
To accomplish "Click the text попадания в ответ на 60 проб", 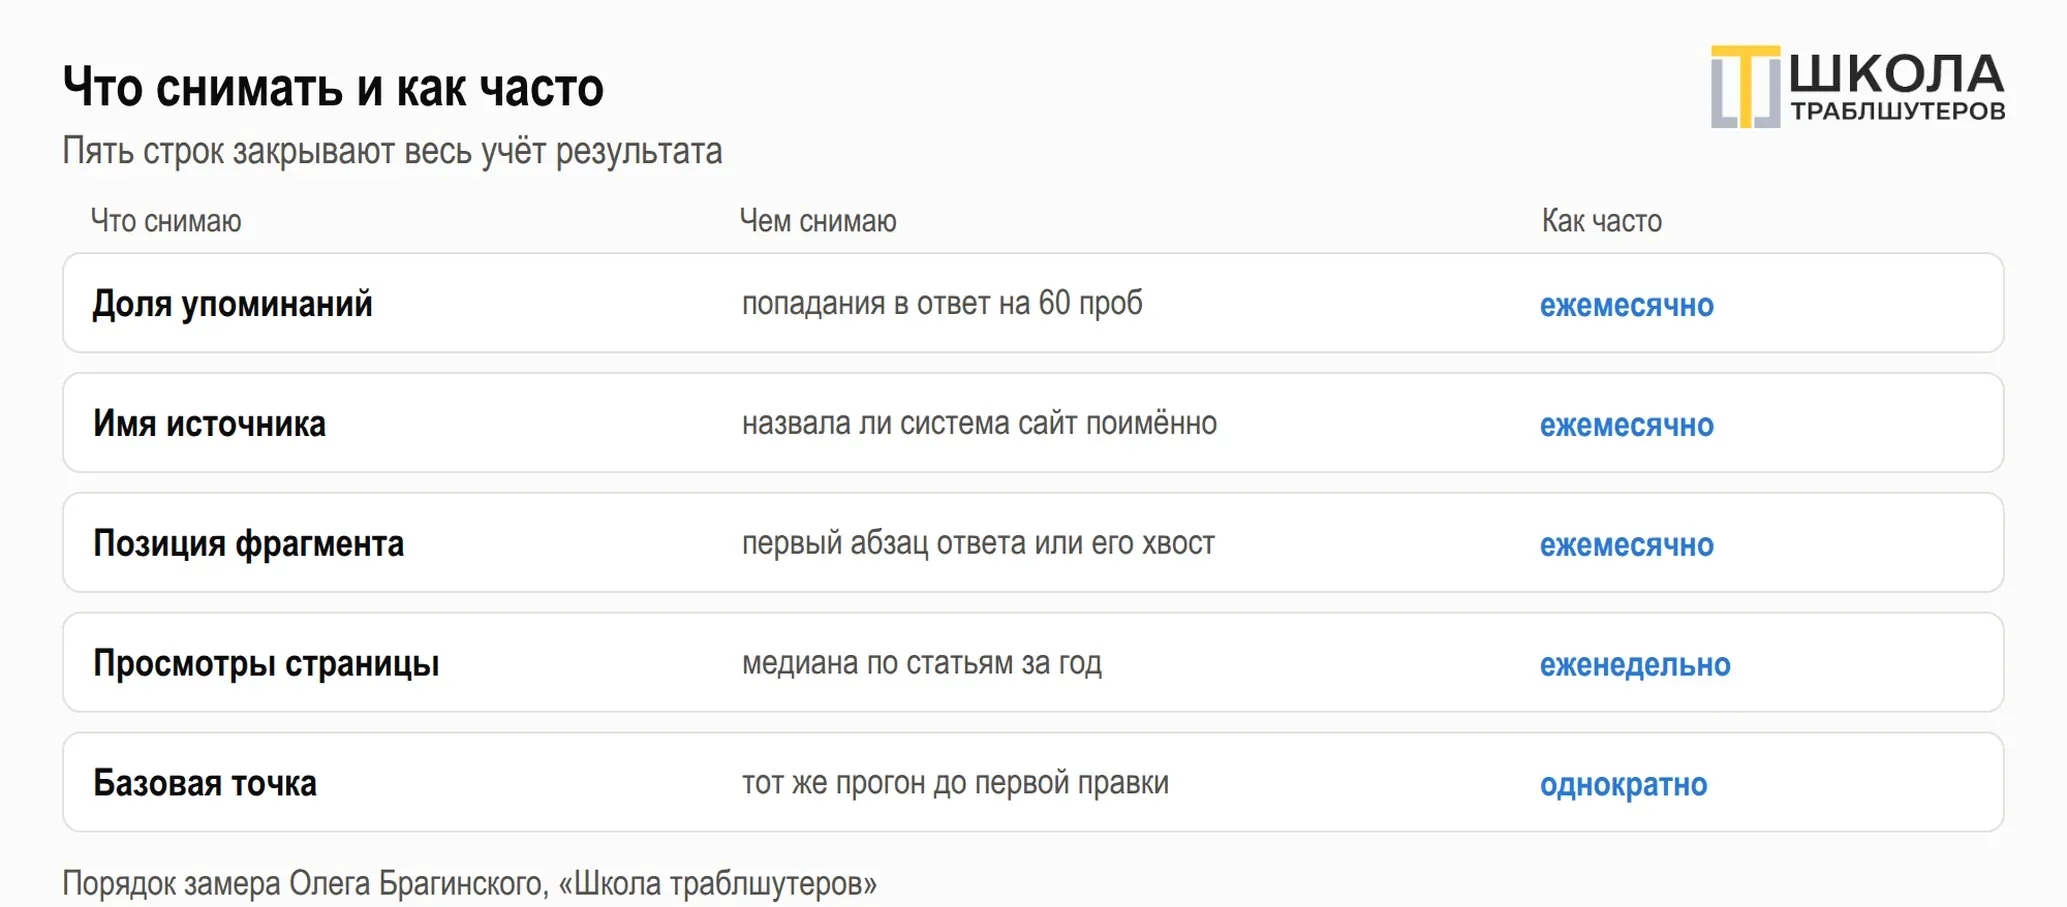I will [942, 303].
